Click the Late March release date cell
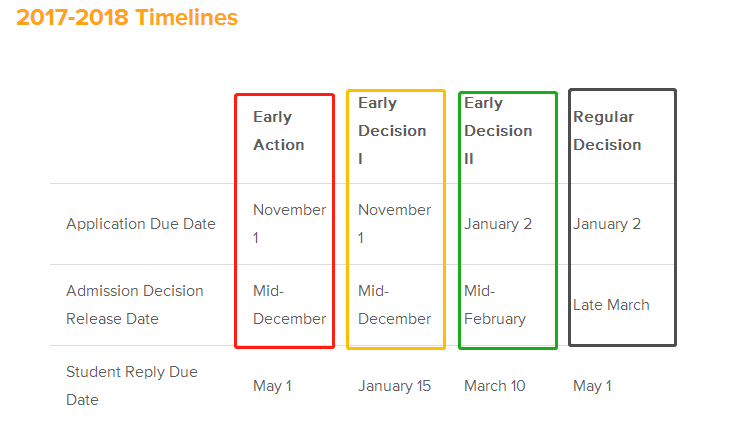748x436 pixels. [x=611, y=305]
